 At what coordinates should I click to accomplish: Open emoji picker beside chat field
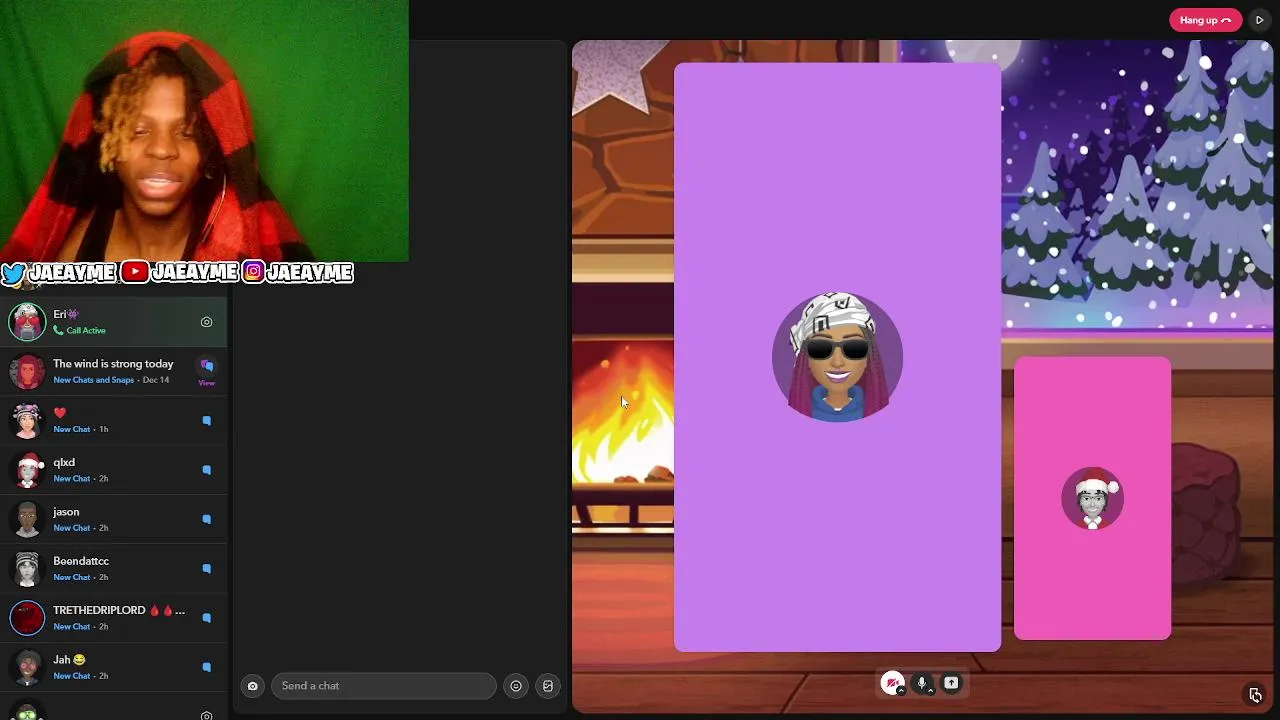pos(516,686)
